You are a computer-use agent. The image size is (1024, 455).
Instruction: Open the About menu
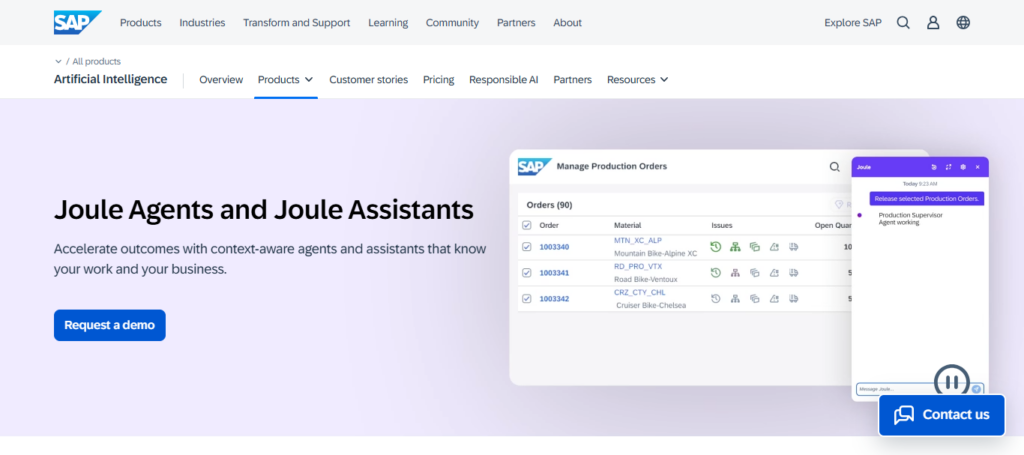click(568, 23)
